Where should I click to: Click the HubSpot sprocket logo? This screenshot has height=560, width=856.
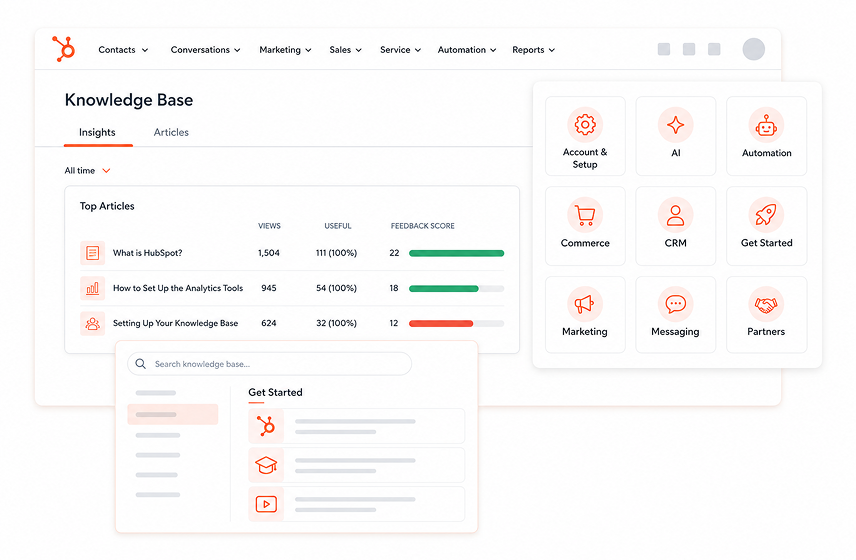pos(63,49)
